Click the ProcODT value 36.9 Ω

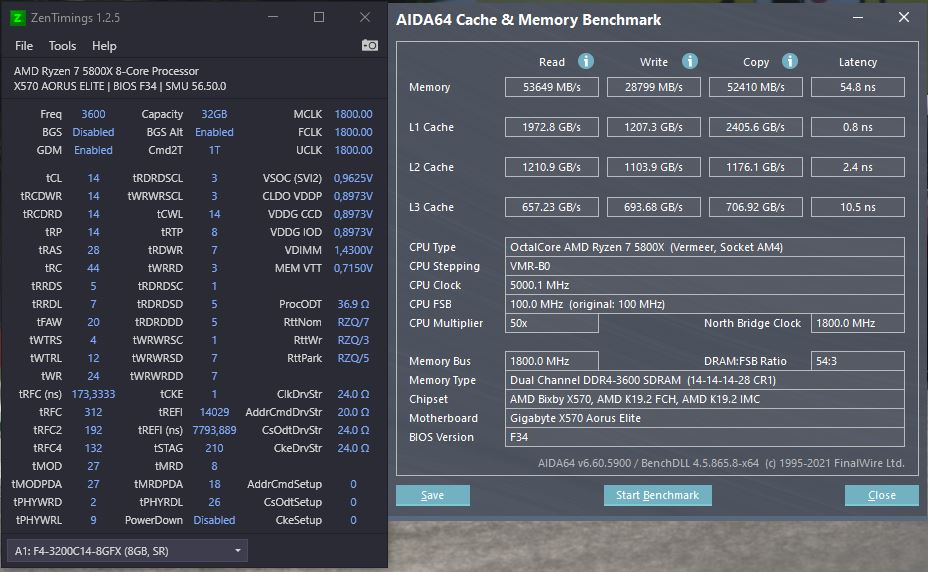(x=353, y=304)
